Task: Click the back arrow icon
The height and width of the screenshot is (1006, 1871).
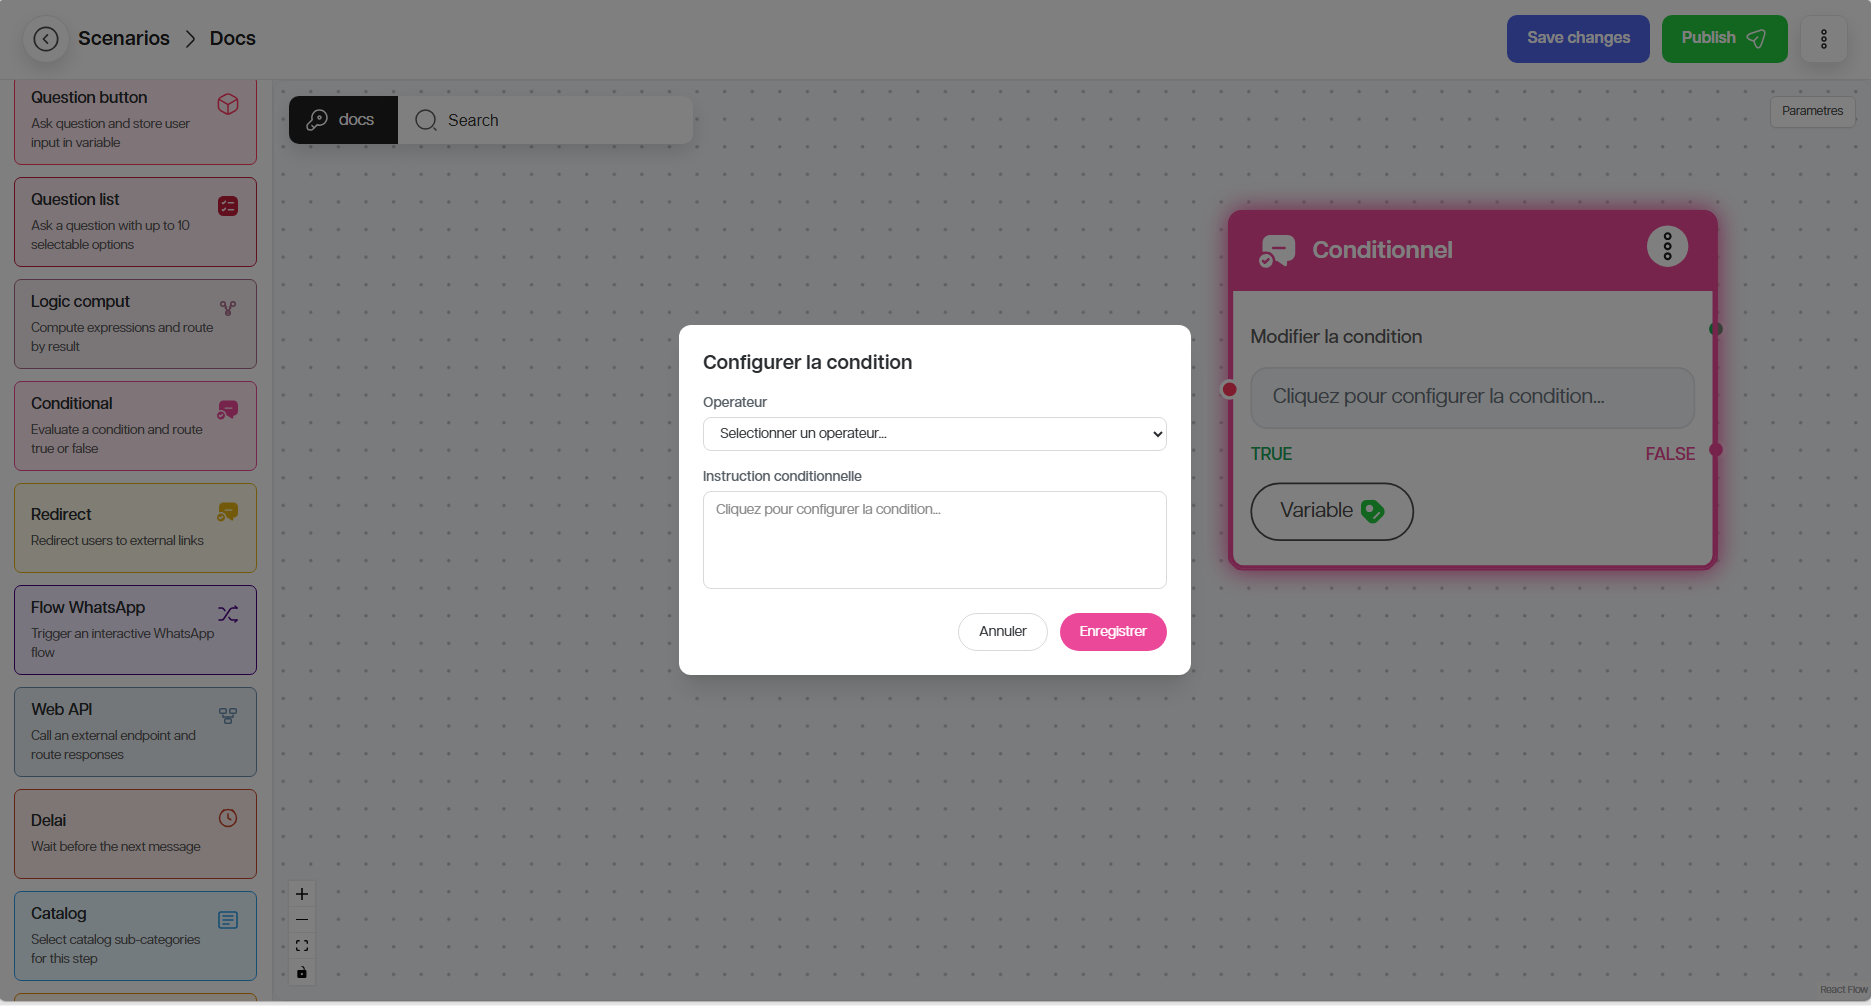Action: [46, 39]
